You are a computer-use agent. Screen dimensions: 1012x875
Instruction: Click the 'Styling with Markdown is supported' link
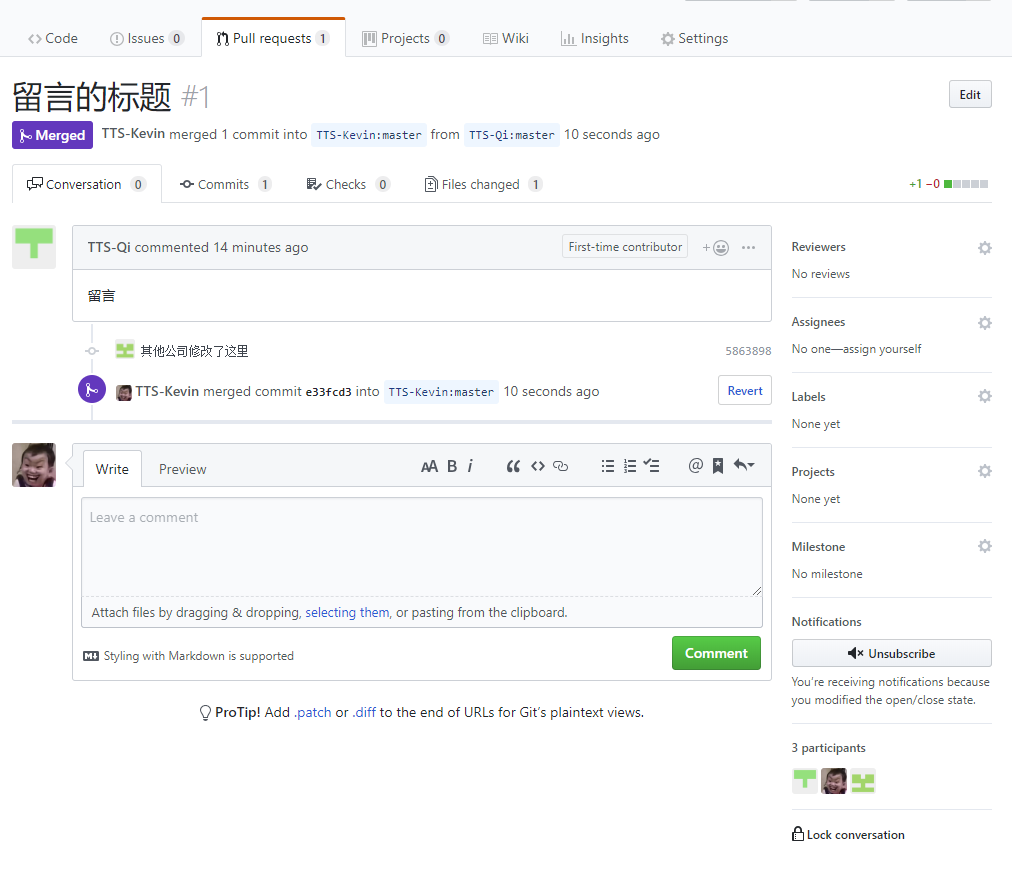(199, 656)
